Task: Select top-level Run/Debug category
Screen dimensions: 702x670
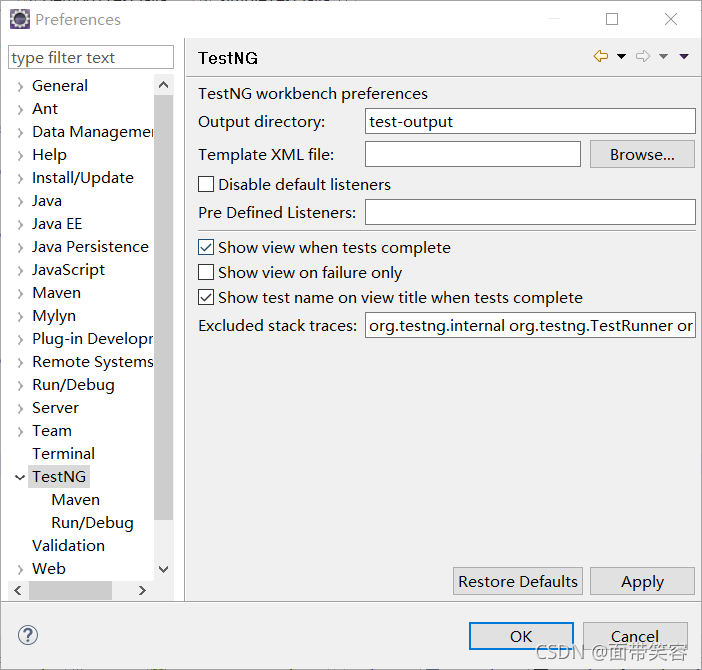Action: [x=73, y=385]
